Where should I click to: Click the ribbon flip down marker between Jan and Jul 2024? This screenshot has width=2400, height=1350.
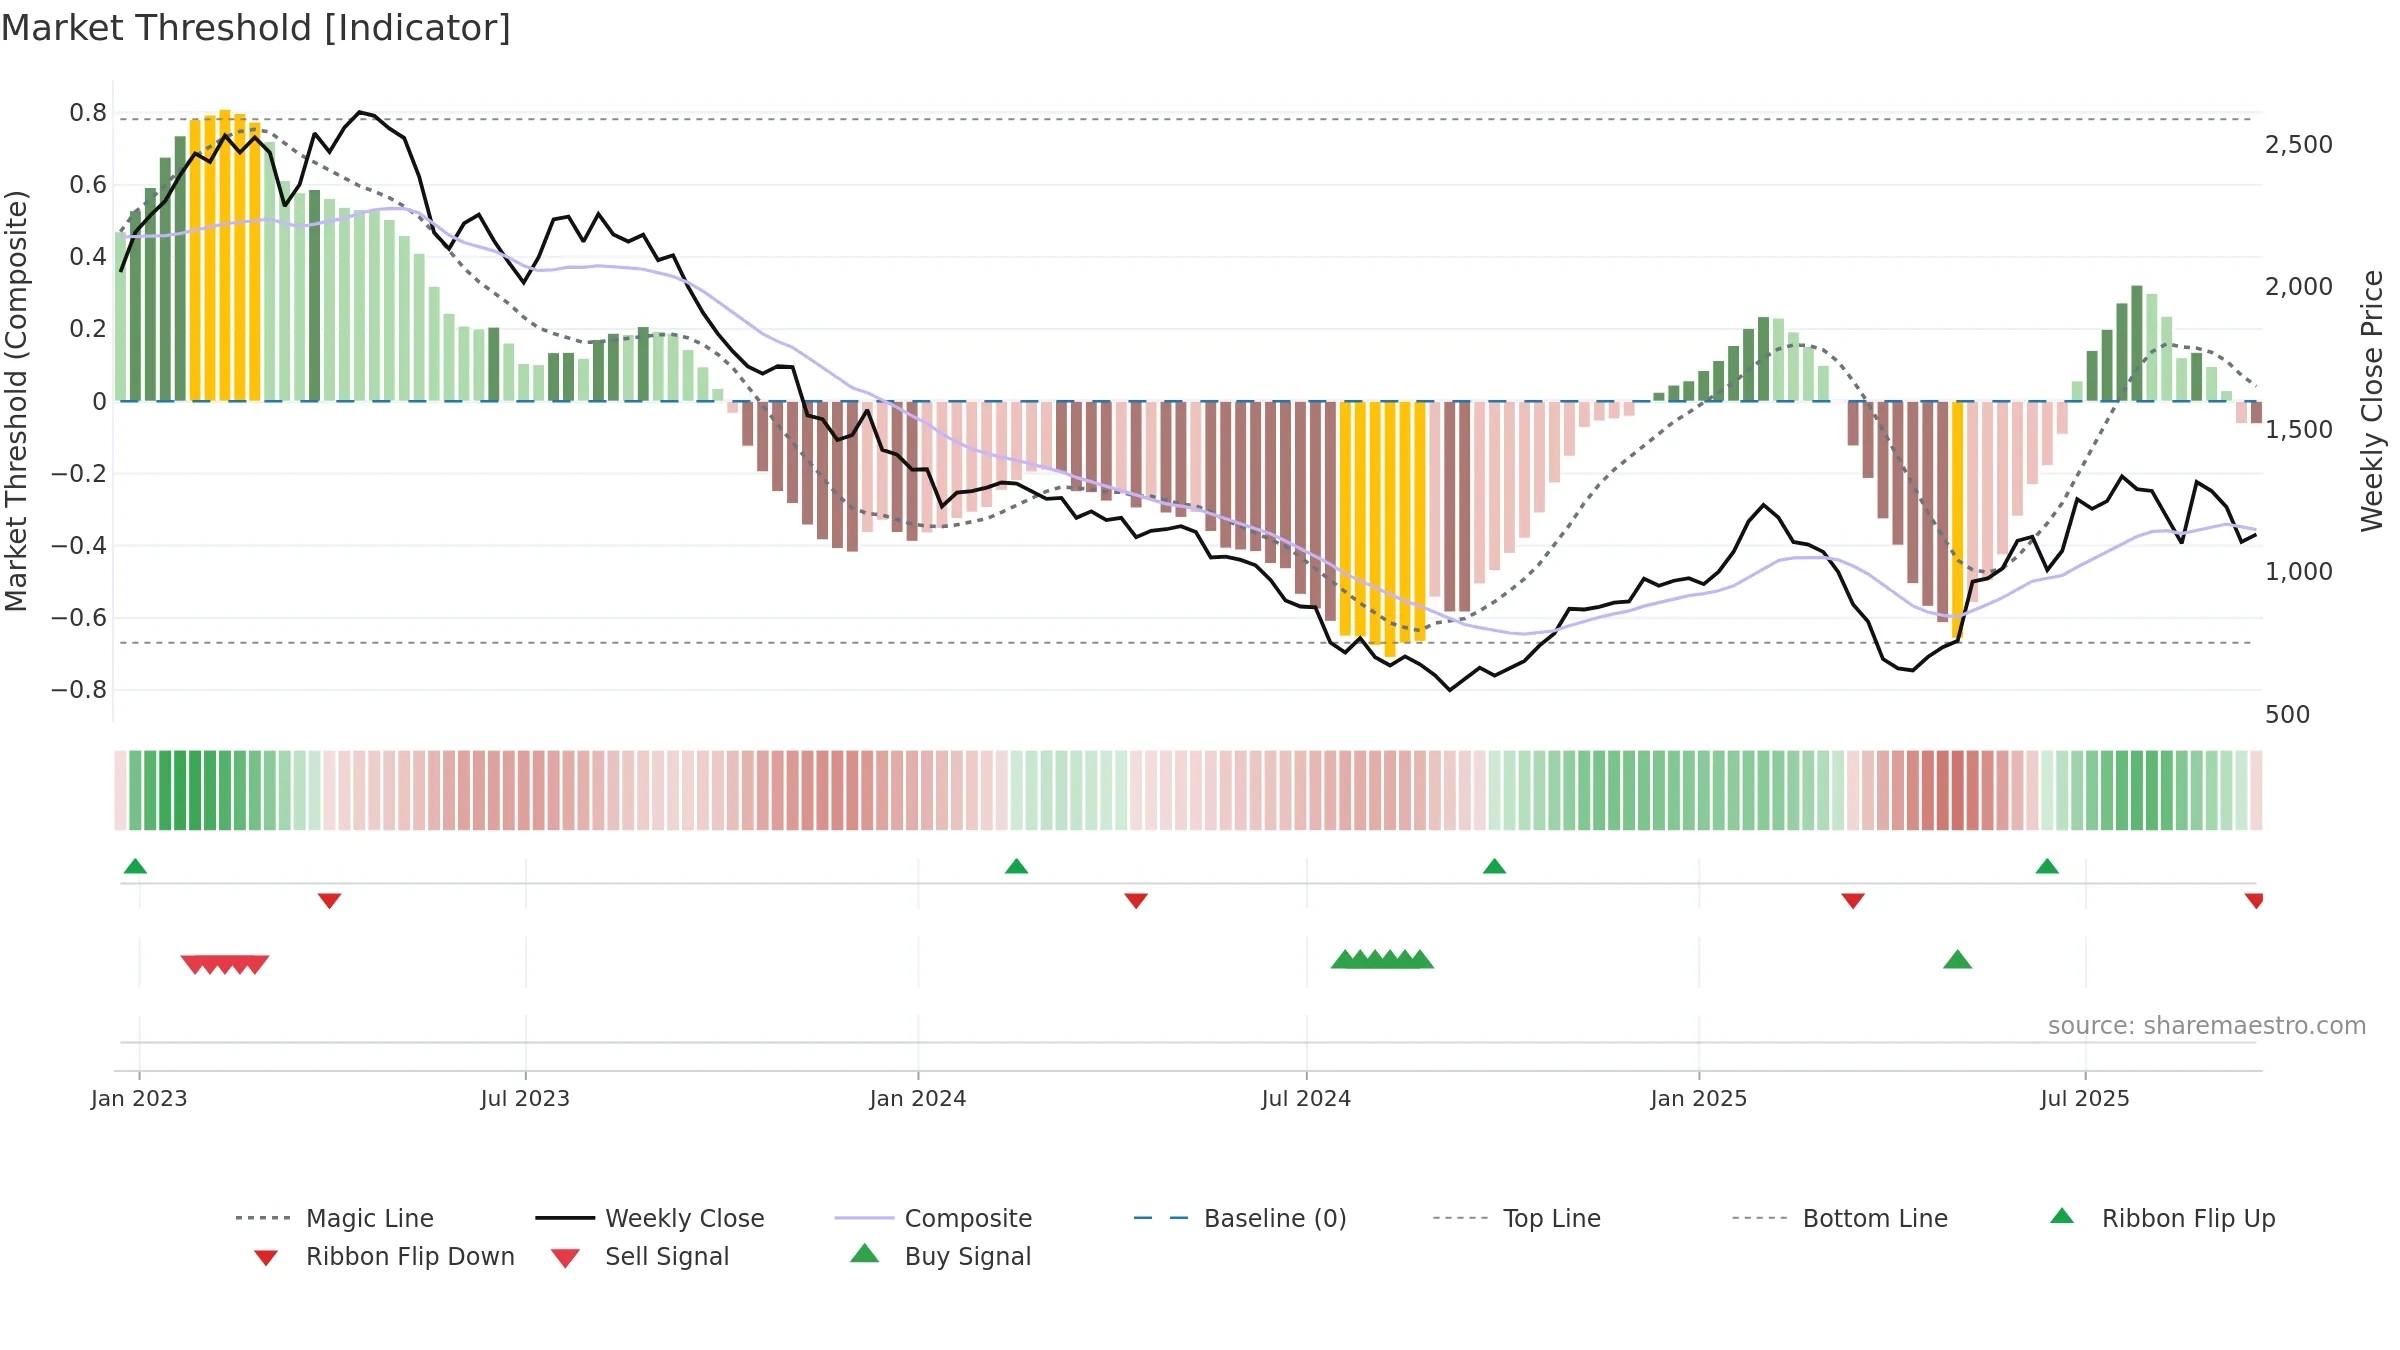click(1135, 901)
